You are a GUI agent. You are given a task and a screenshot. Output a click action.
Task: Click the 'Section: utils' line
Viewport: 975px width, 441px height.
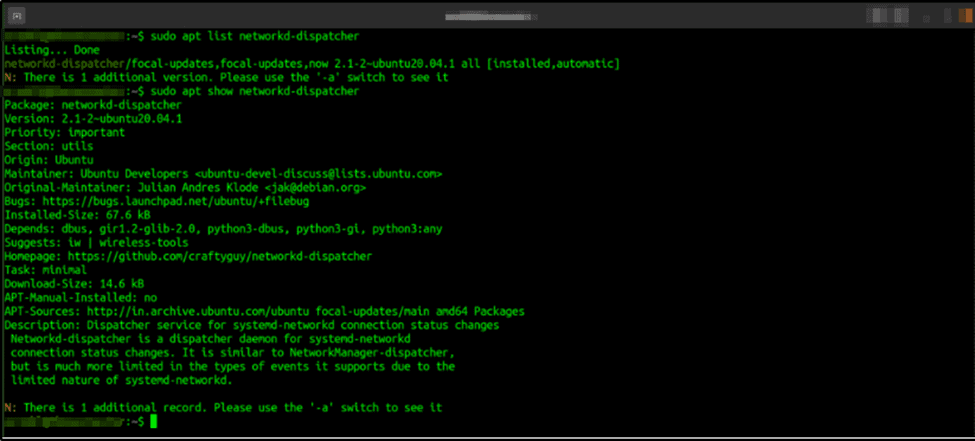point(49,146)
